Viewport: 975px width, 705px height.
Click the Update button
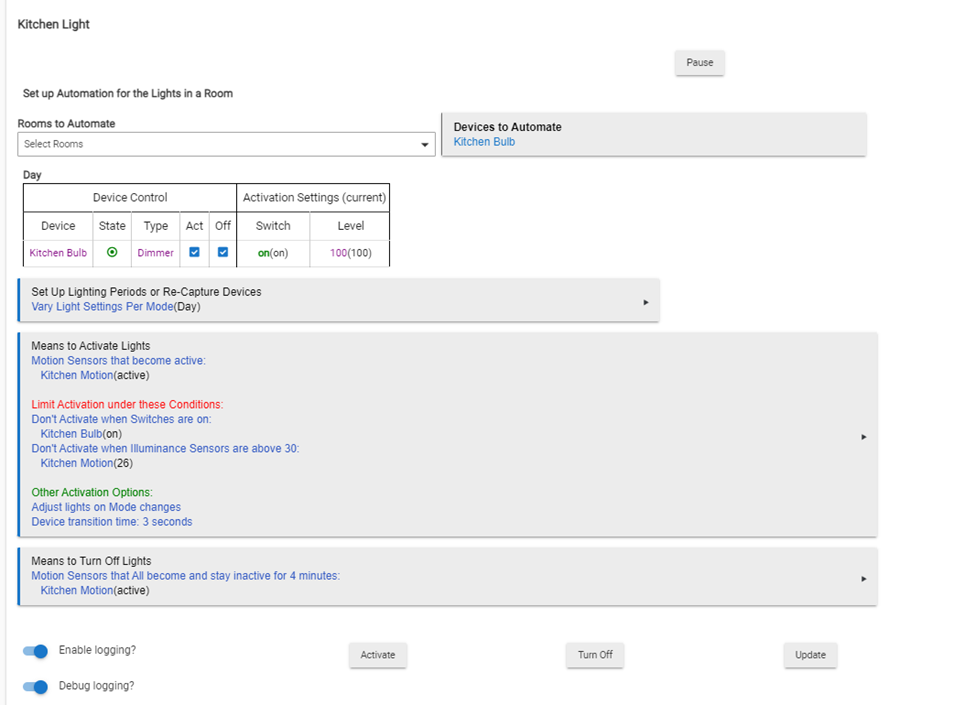point(810,655)
